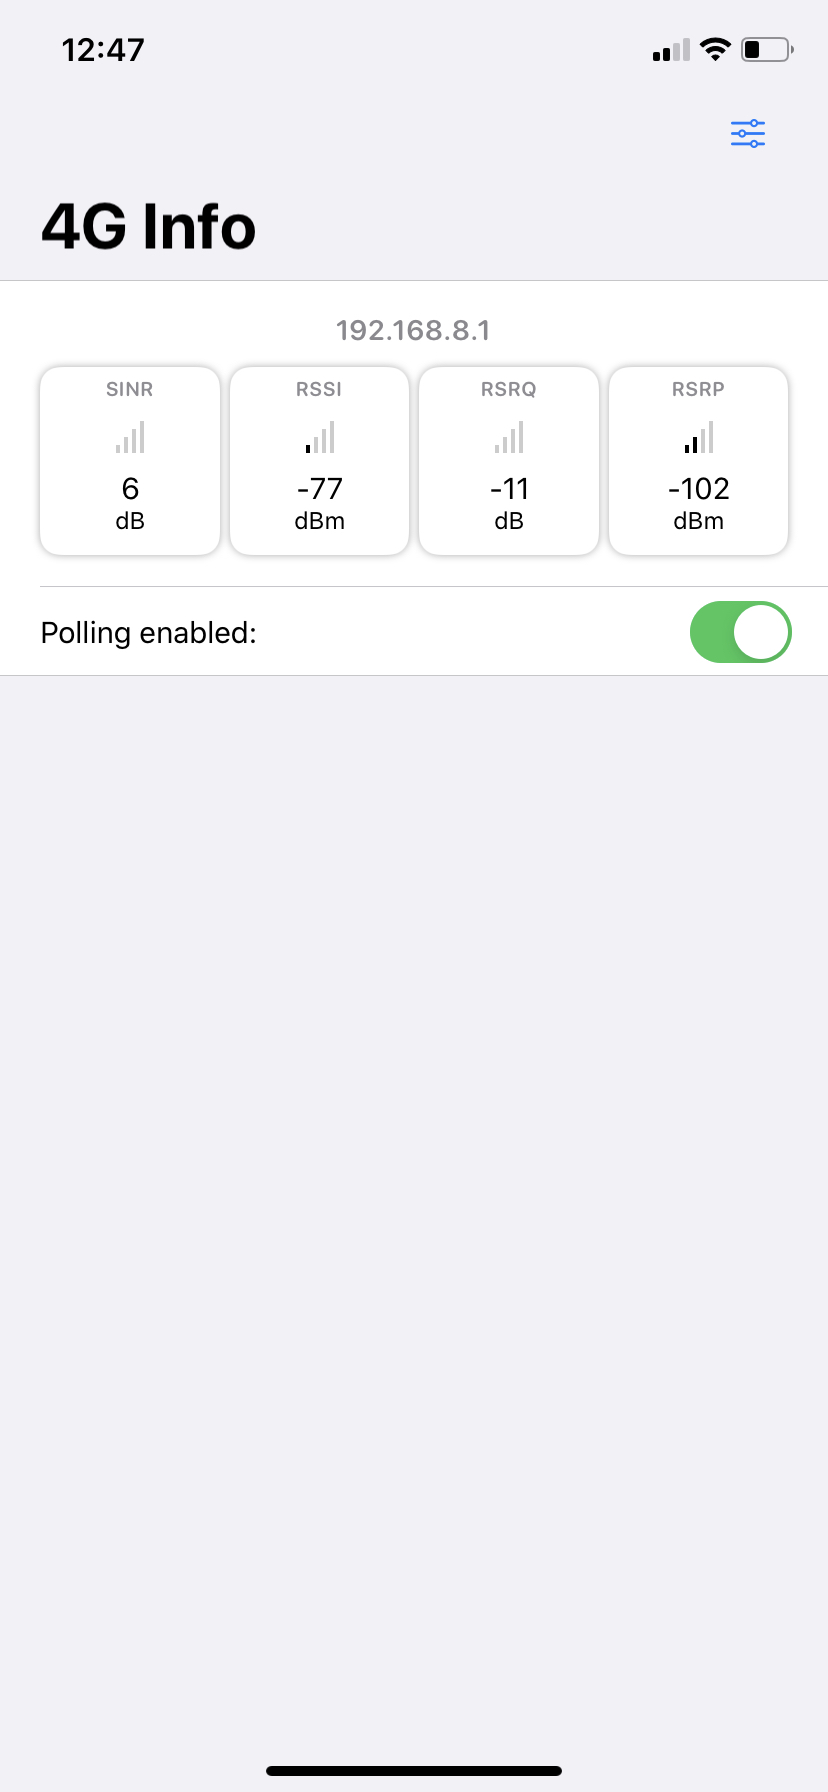
Task: Select the RSSI card label
Action: coord(320,389)
